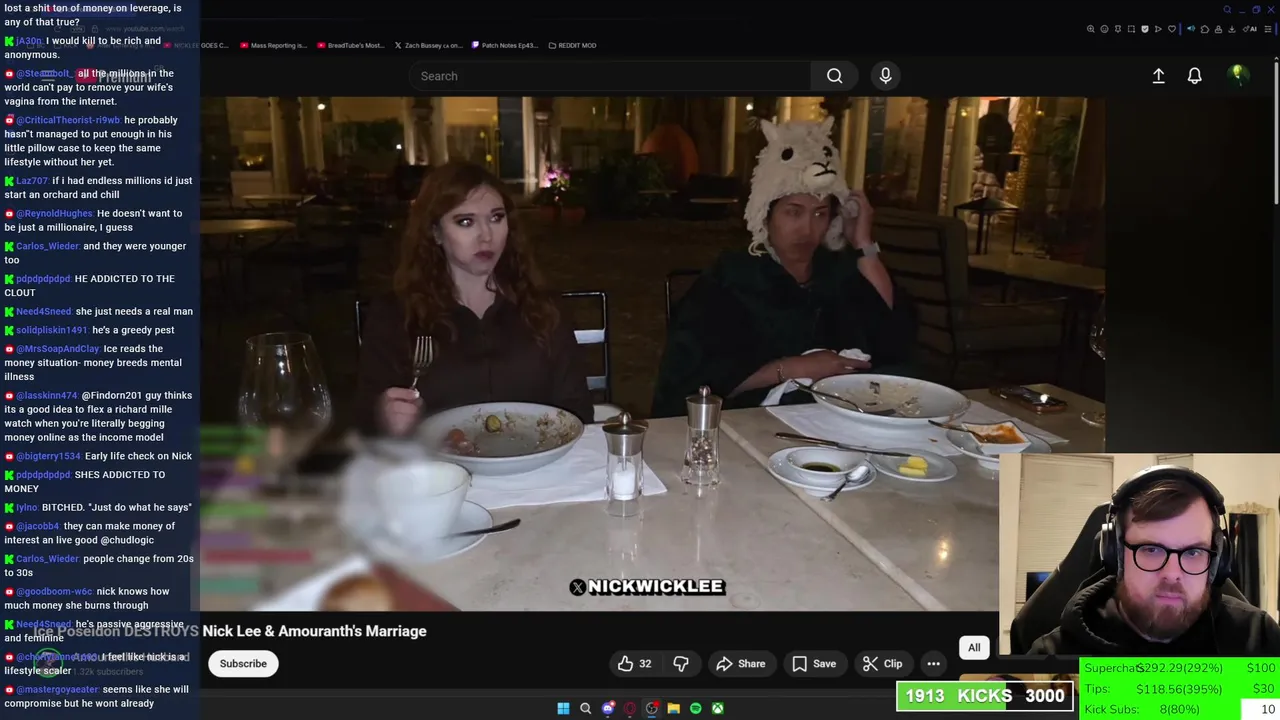The image size is (1280, 720).
Task: Dislike the video with thumbs-down icon
Action: point(681,664)
